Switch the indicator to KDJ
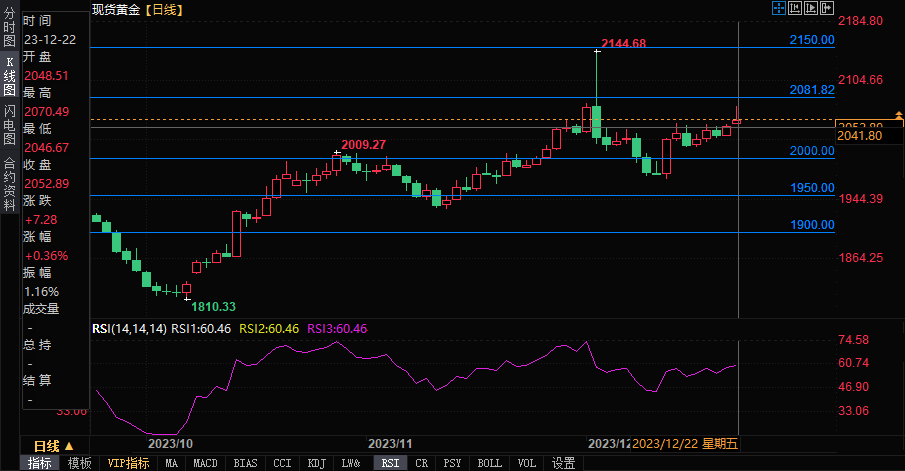Screen dimensions: 905x471 pos(316,463)
